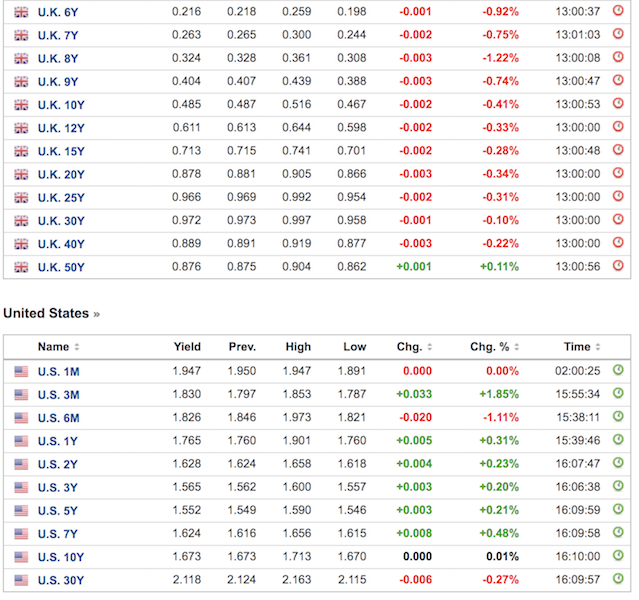Click the green clock icon in U.S. 1M row
This screenshot has width=639, height=600.
[618, 370]
